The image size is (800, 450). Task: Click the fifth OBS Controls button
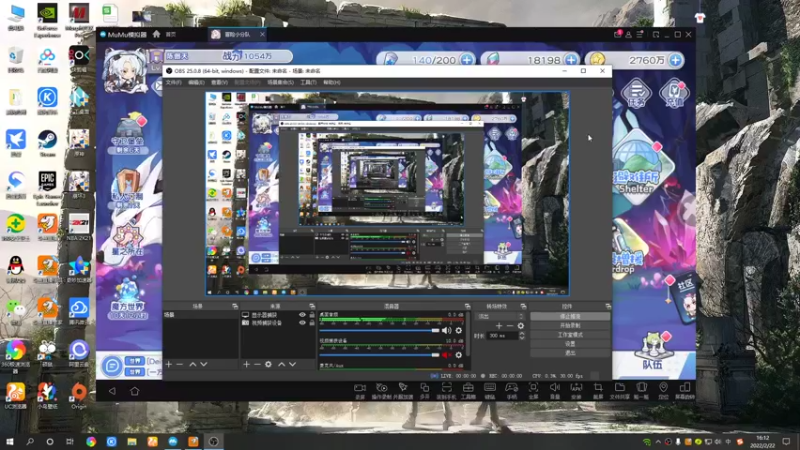point(570,353)
